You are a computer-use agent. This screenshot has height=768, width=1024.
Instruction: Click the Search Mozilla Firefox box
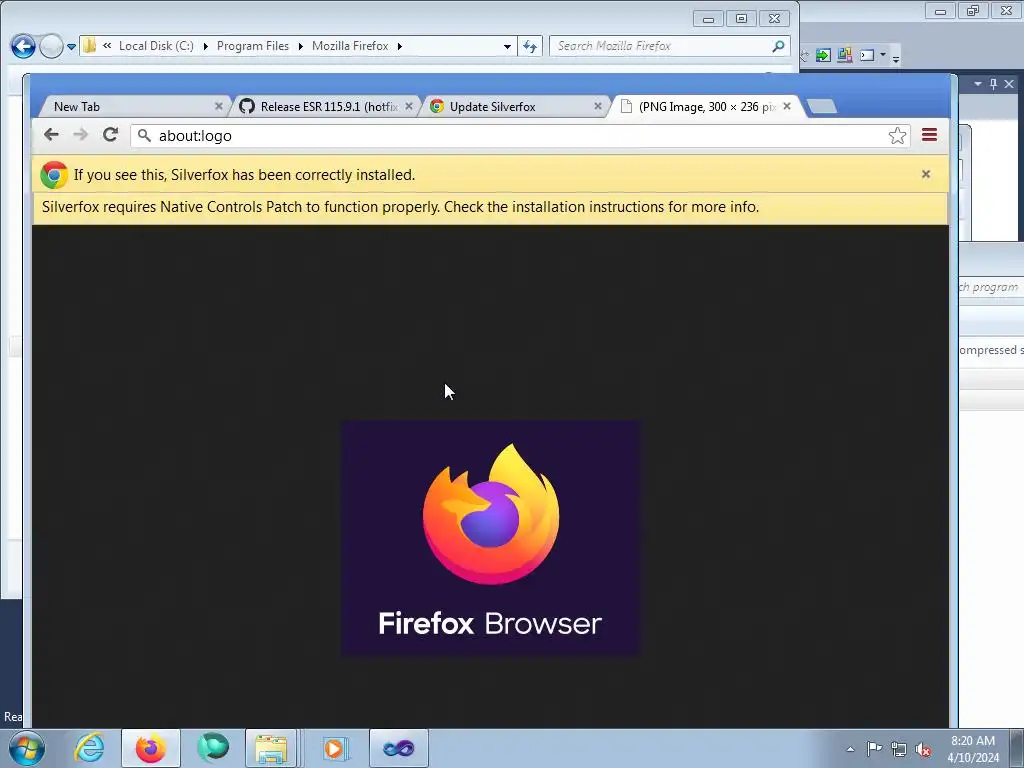(x=669, y=46)
